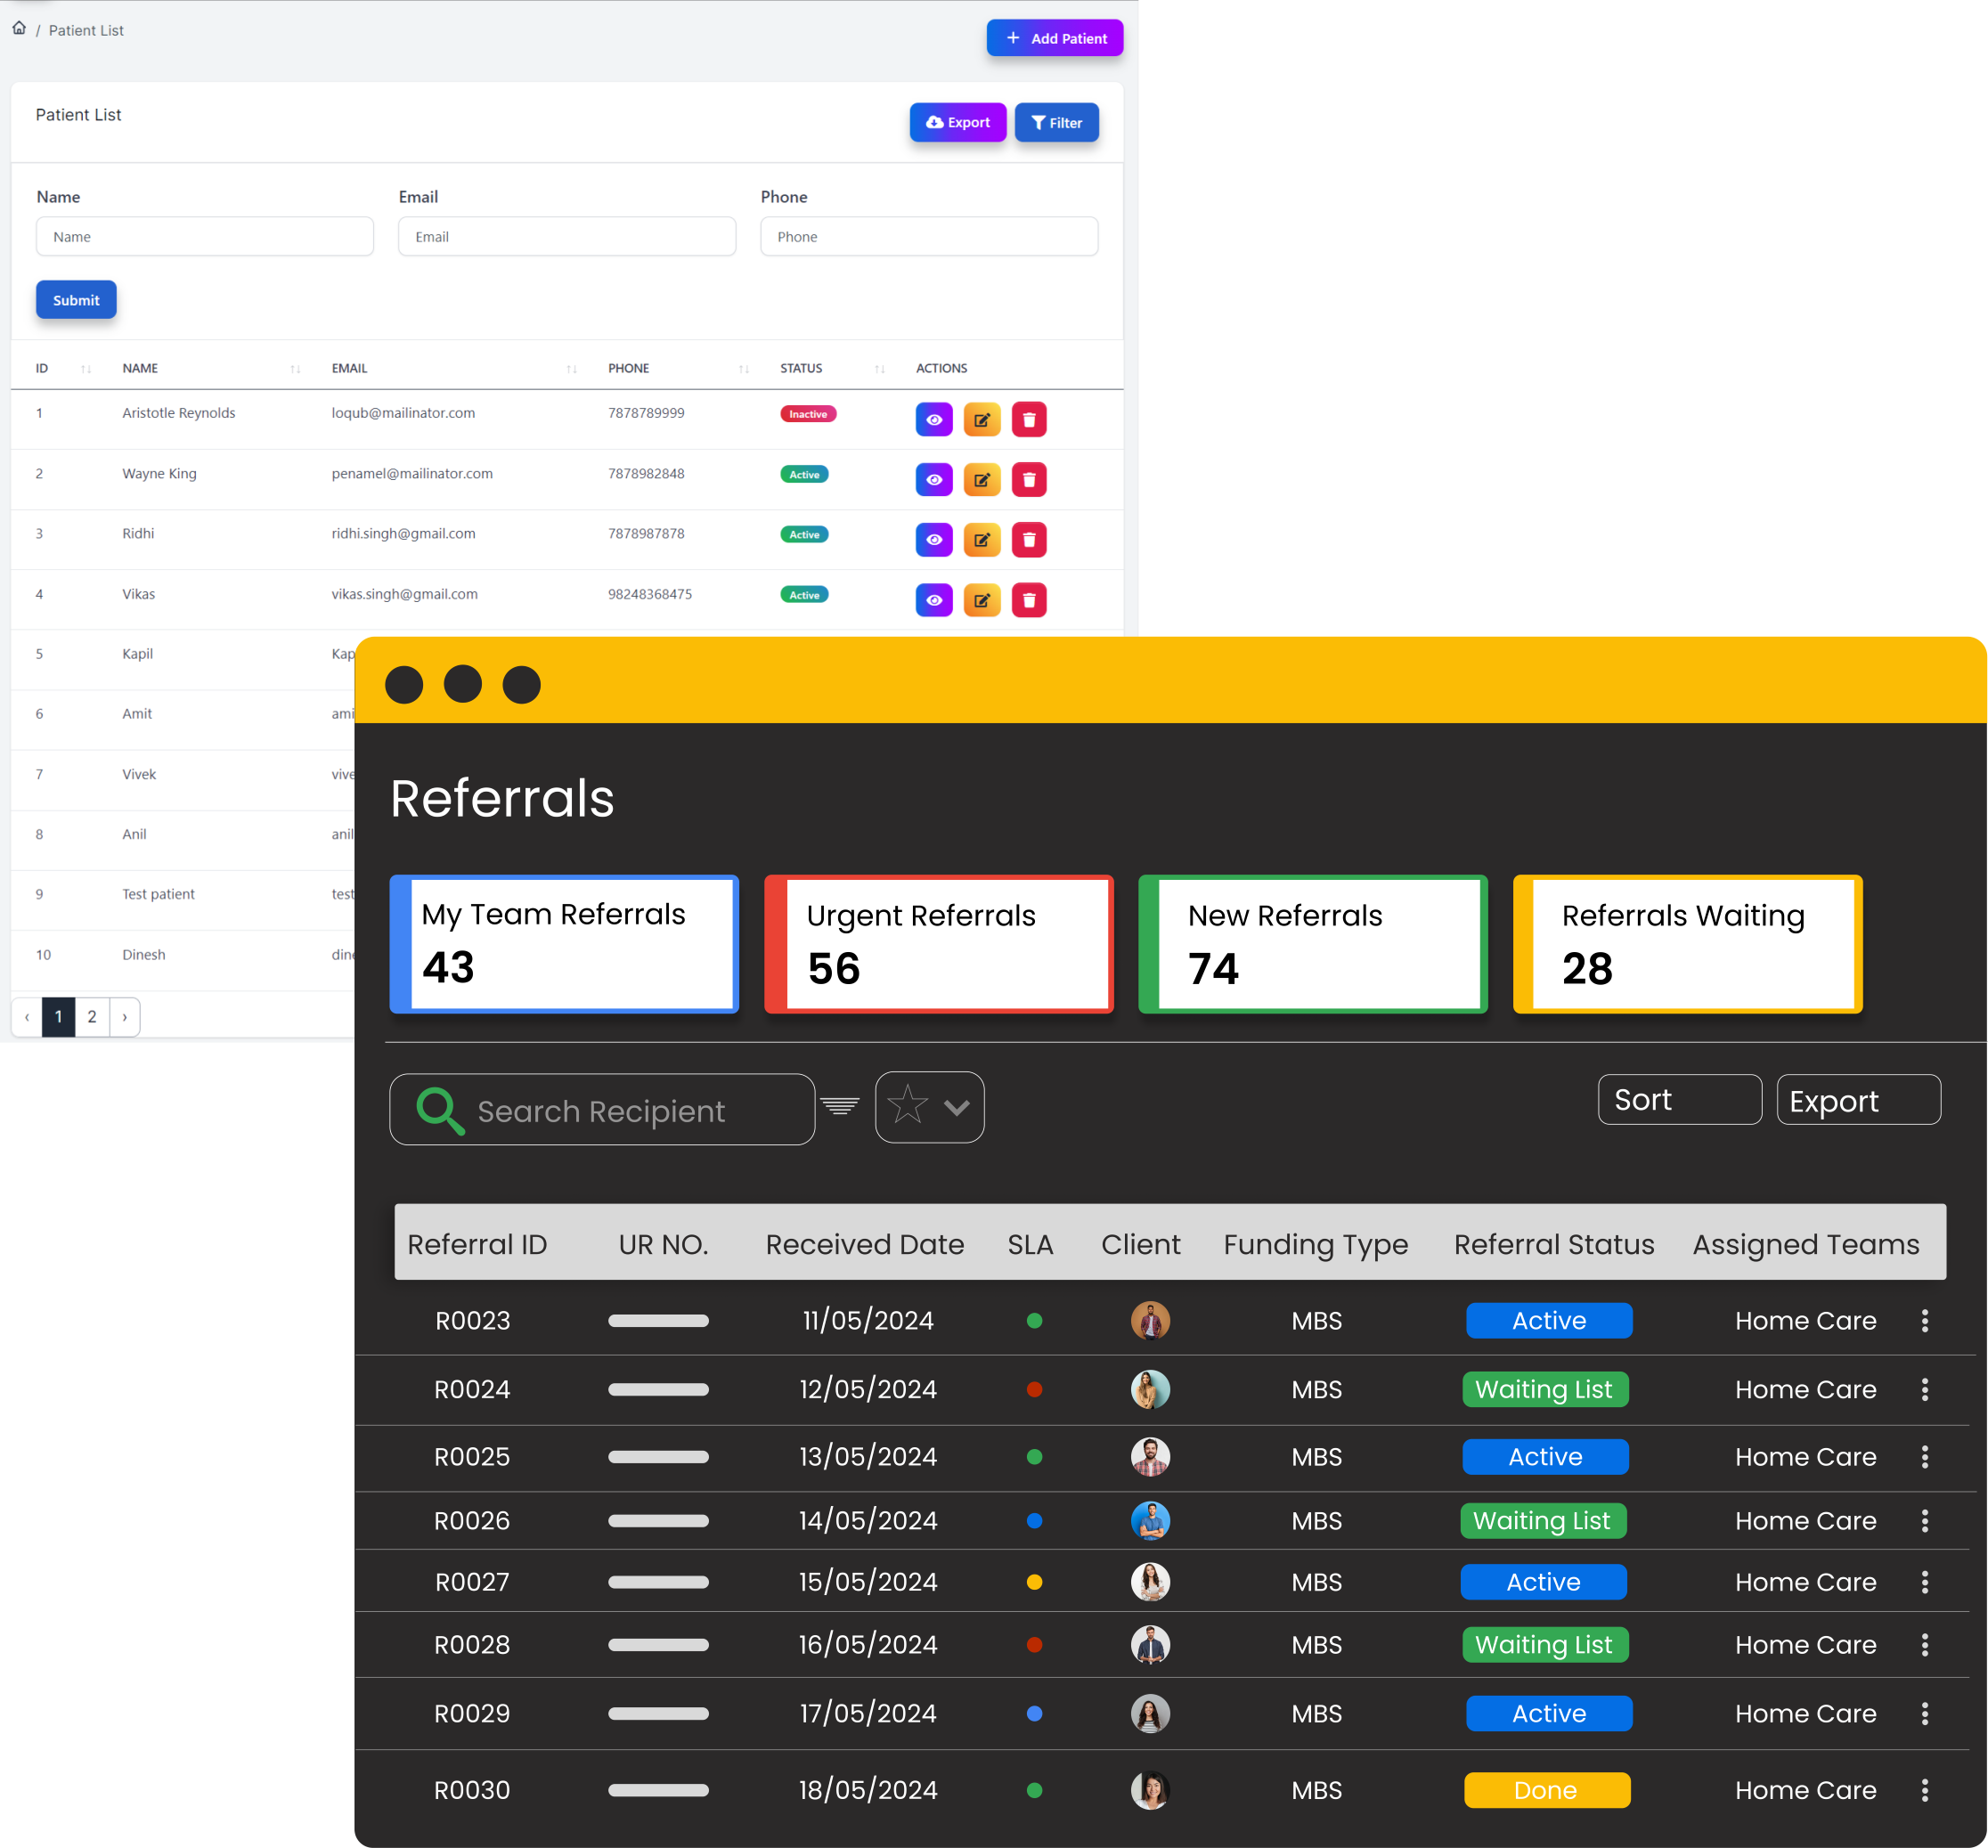Click the home breadcrumb icon

click(19, 28)
